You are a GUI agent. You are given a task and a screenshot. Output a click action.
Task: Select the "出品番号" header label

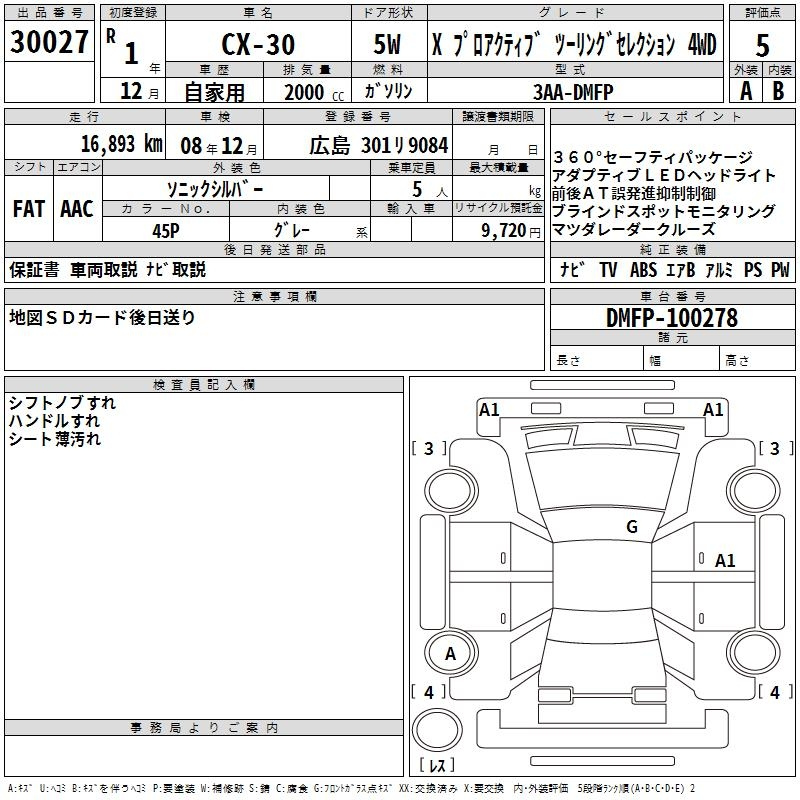coord(49,13)
